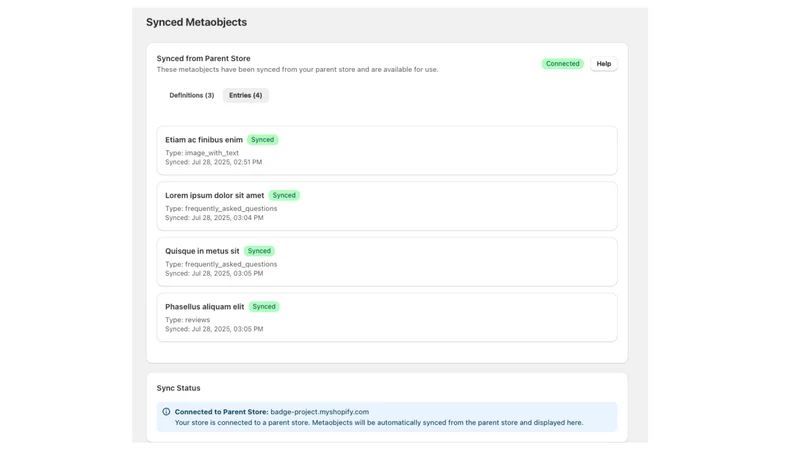
Task: Click the 'Sync Status' section heading
Action: (x=179, y=388)
